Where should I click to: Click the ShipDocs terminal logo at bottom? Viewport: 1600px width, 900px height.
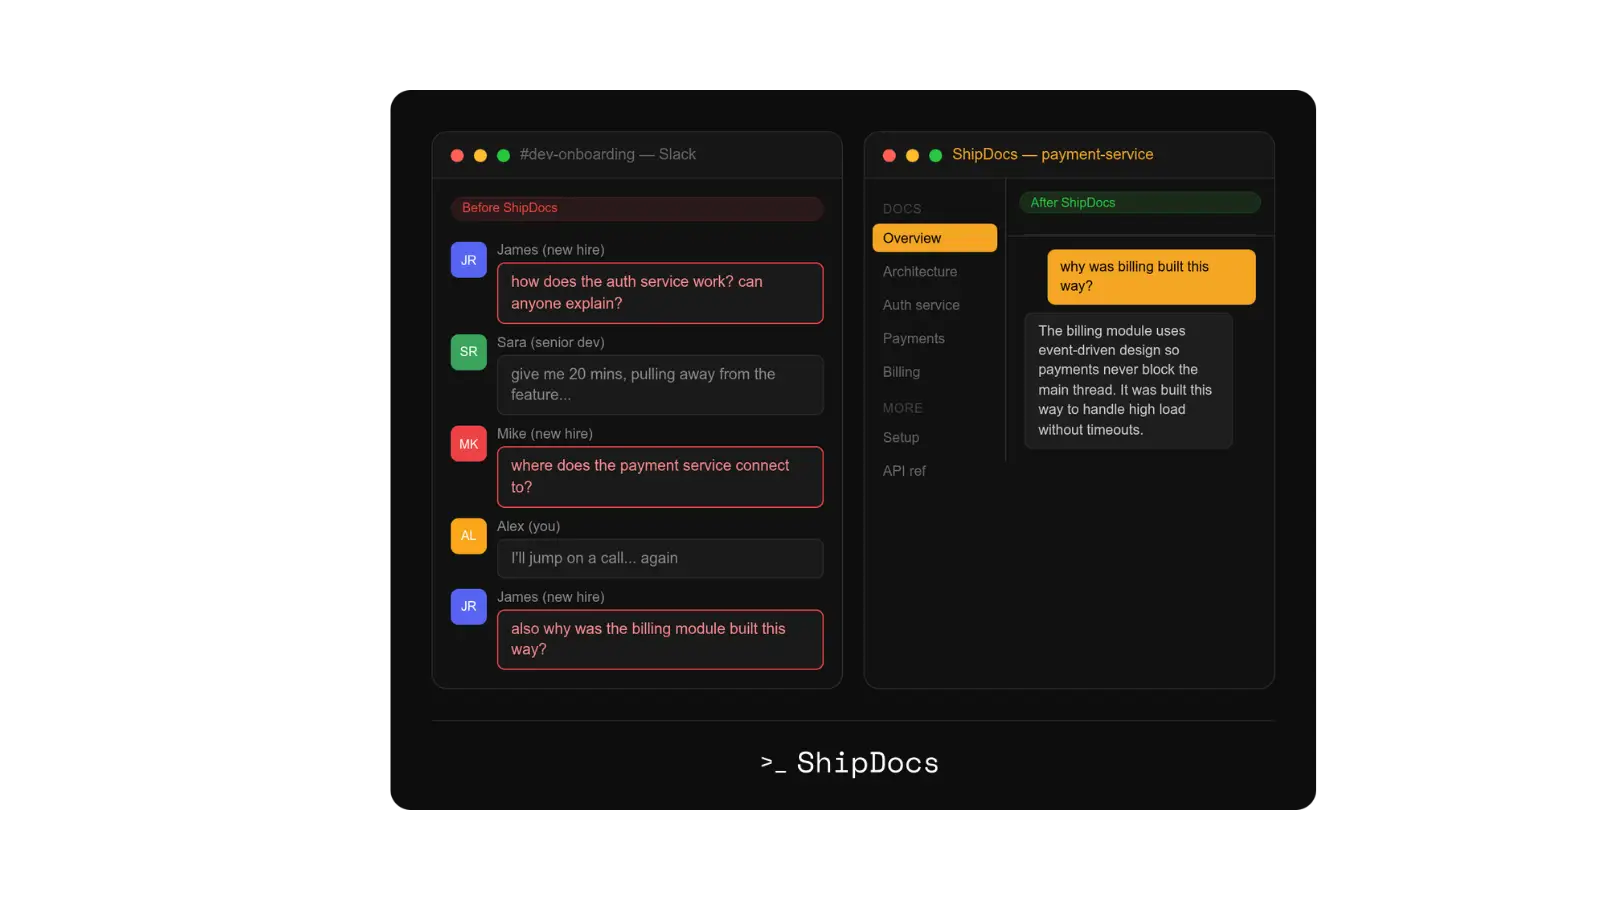point(848,762)
